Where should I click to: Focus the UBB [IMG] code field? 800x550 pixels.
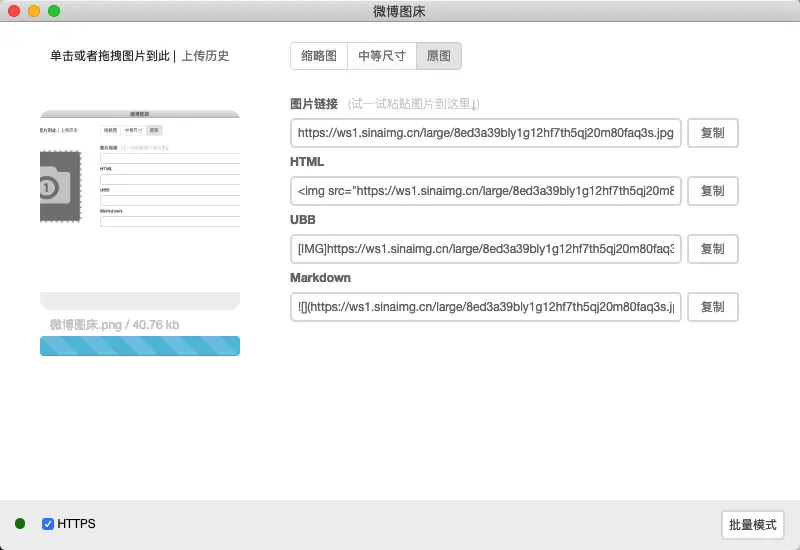coord(486,249)
